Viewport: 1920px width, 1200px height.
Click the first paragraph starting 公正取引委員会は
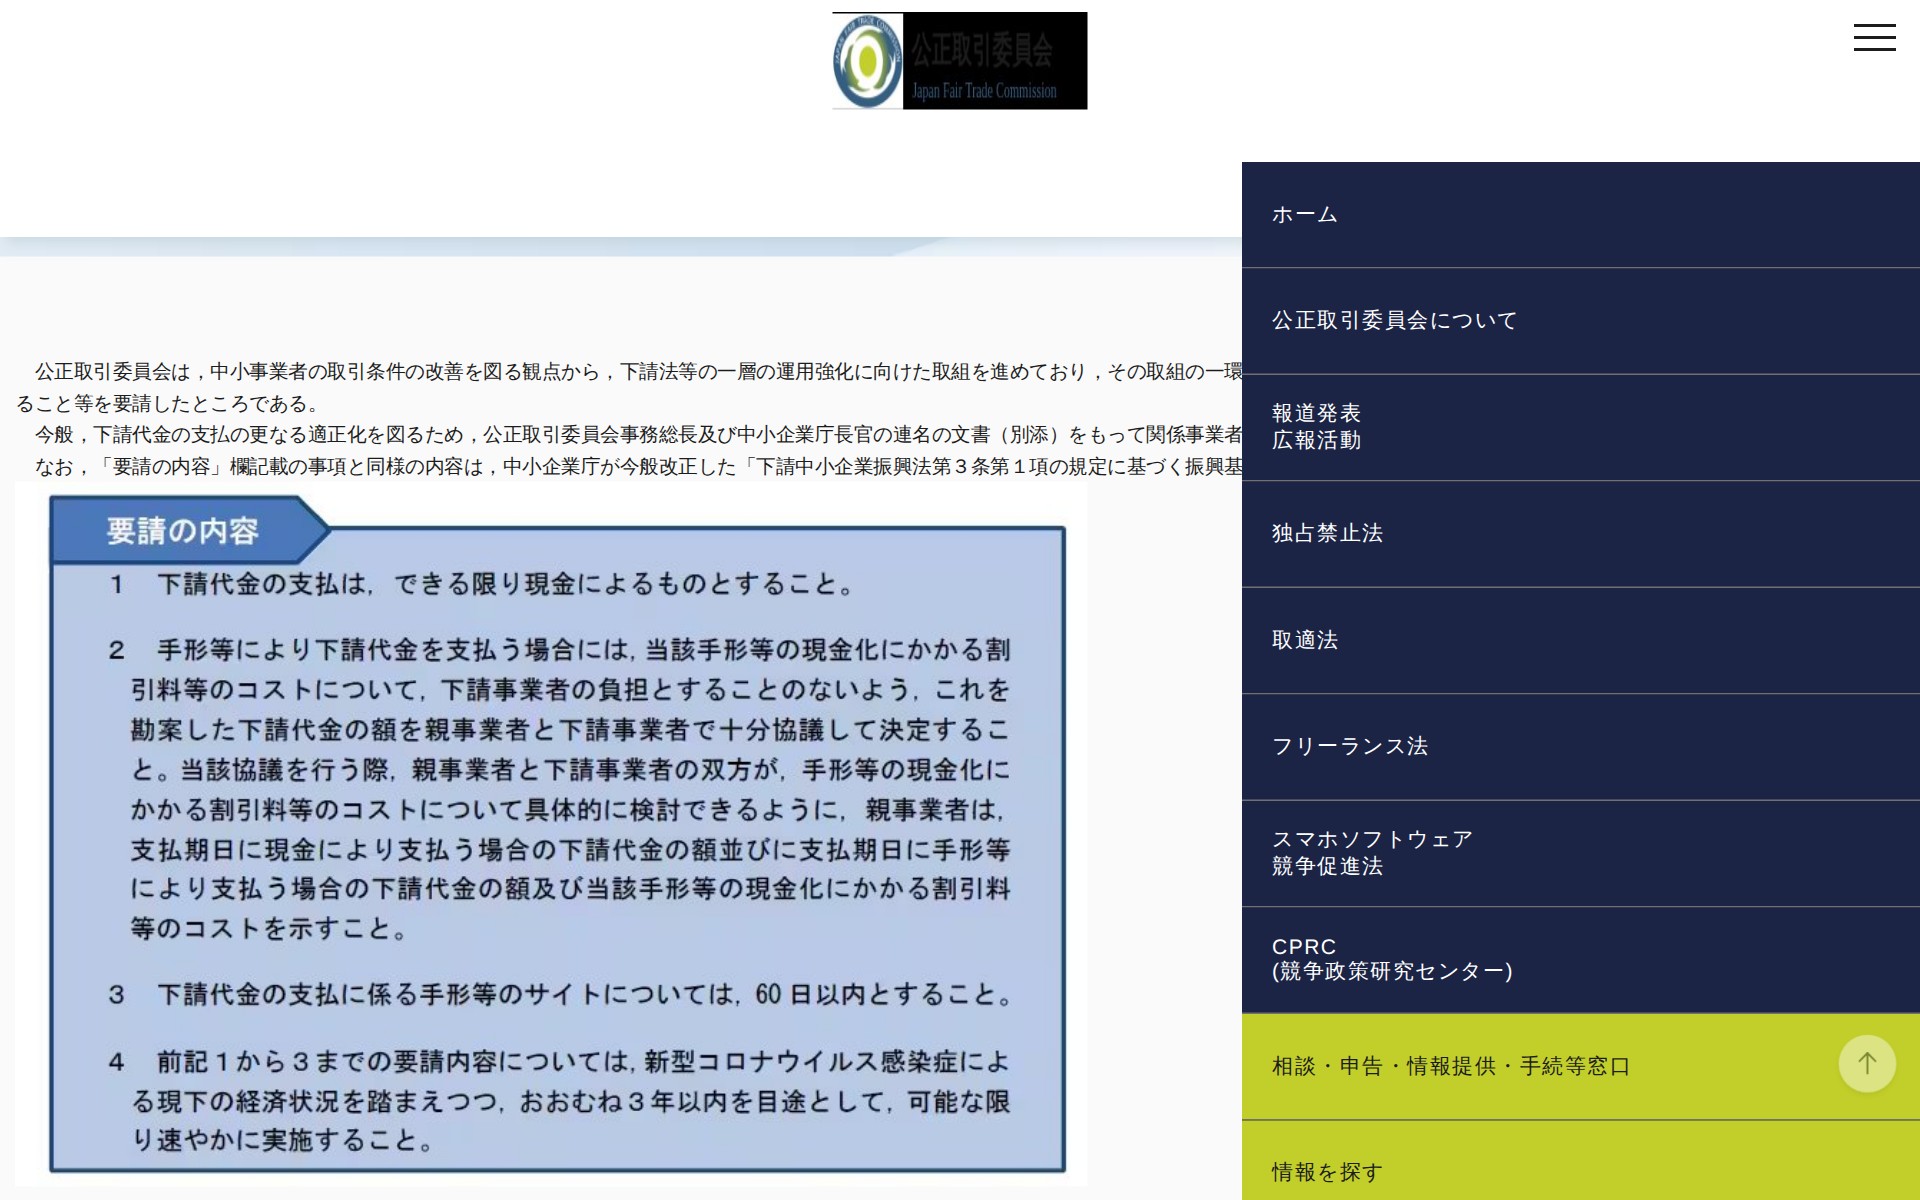[630, 373]
